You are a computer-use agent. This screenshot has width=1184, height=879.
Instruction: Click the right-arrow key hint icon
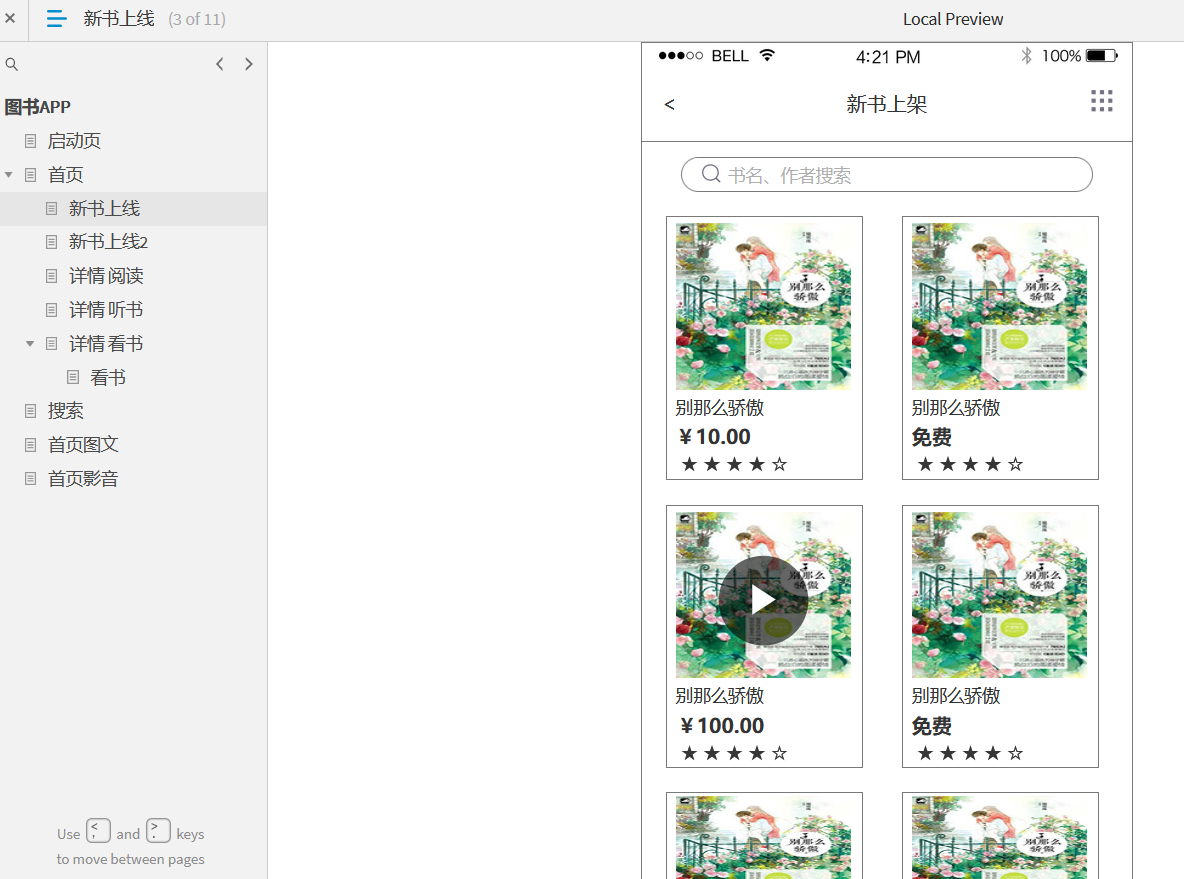[158, 831]
